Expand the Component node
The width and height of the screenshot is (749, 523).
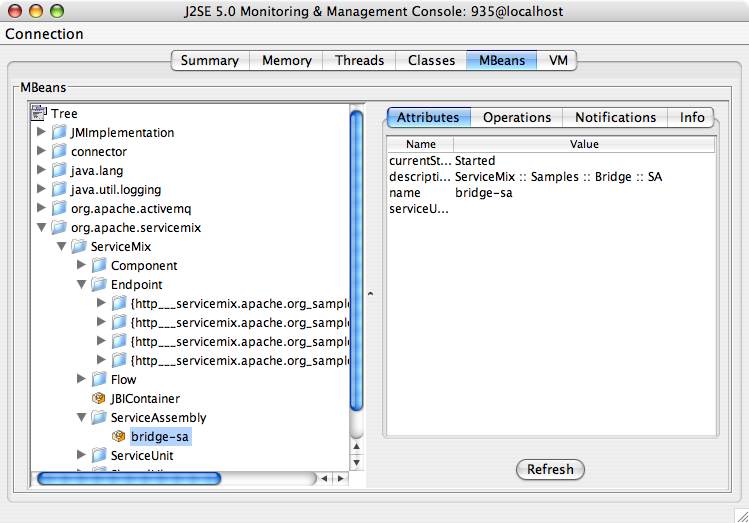[82, 265]
